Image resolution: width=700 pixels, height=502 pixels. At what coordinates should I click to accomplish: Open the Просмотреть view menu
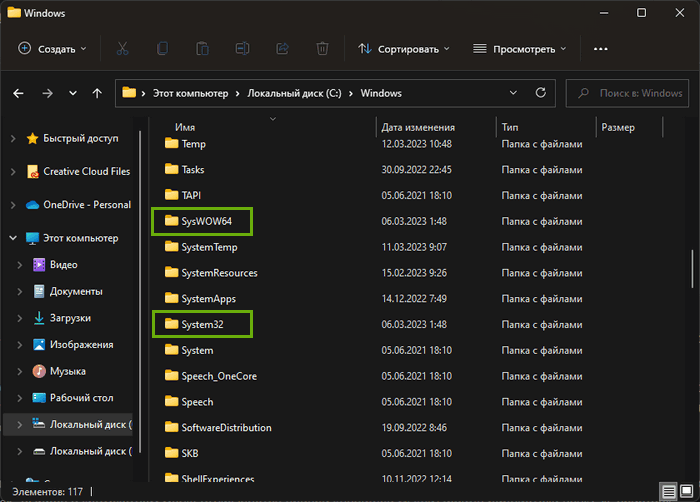pos(520,48)
